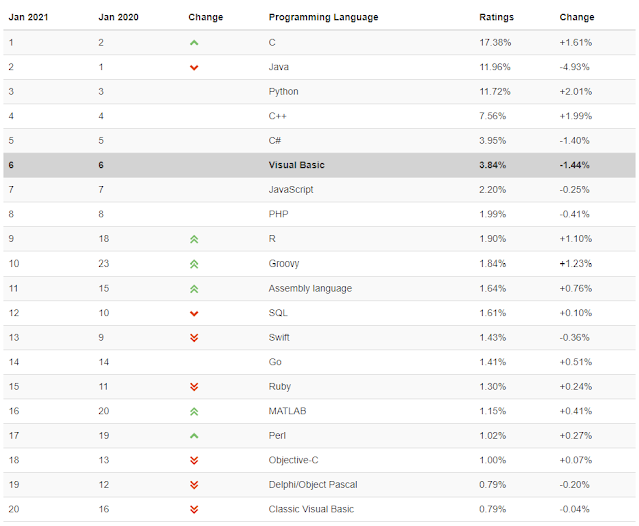The height and width of the screenshot is (526, 639).
Task: Click the green double-up arrow in R row
Action: (x=194, y=240)
